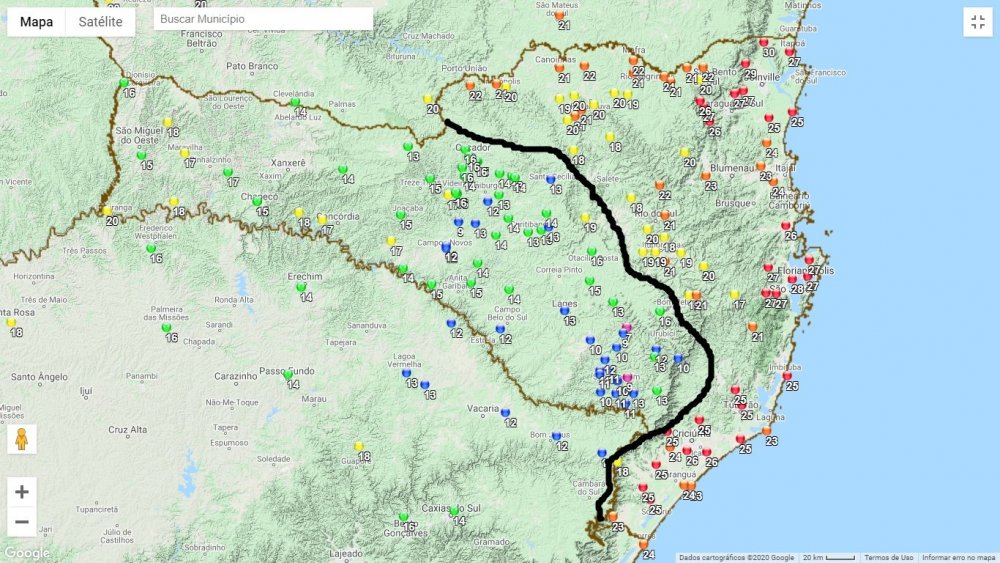Screen dimensions: 1000x563
Task: Click the green marker 14 near Erechim
Action: click(x=301, y=288)
